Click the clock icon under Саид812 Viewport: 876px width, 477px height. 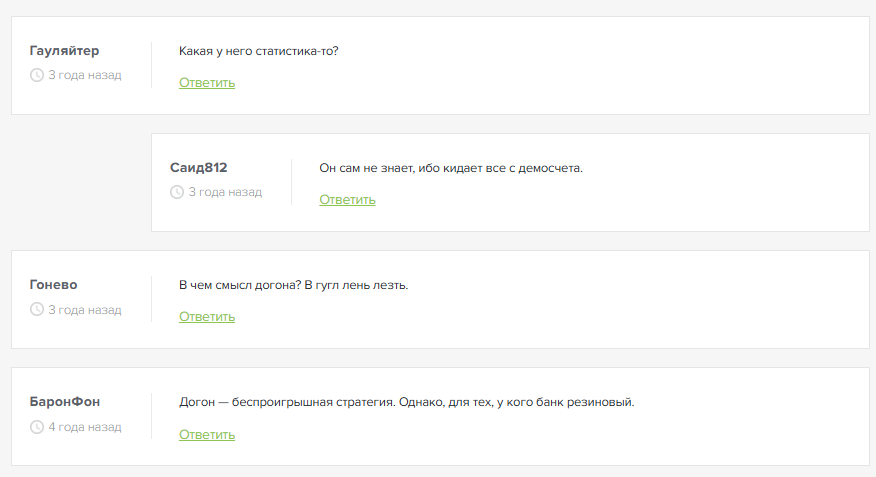177,192
